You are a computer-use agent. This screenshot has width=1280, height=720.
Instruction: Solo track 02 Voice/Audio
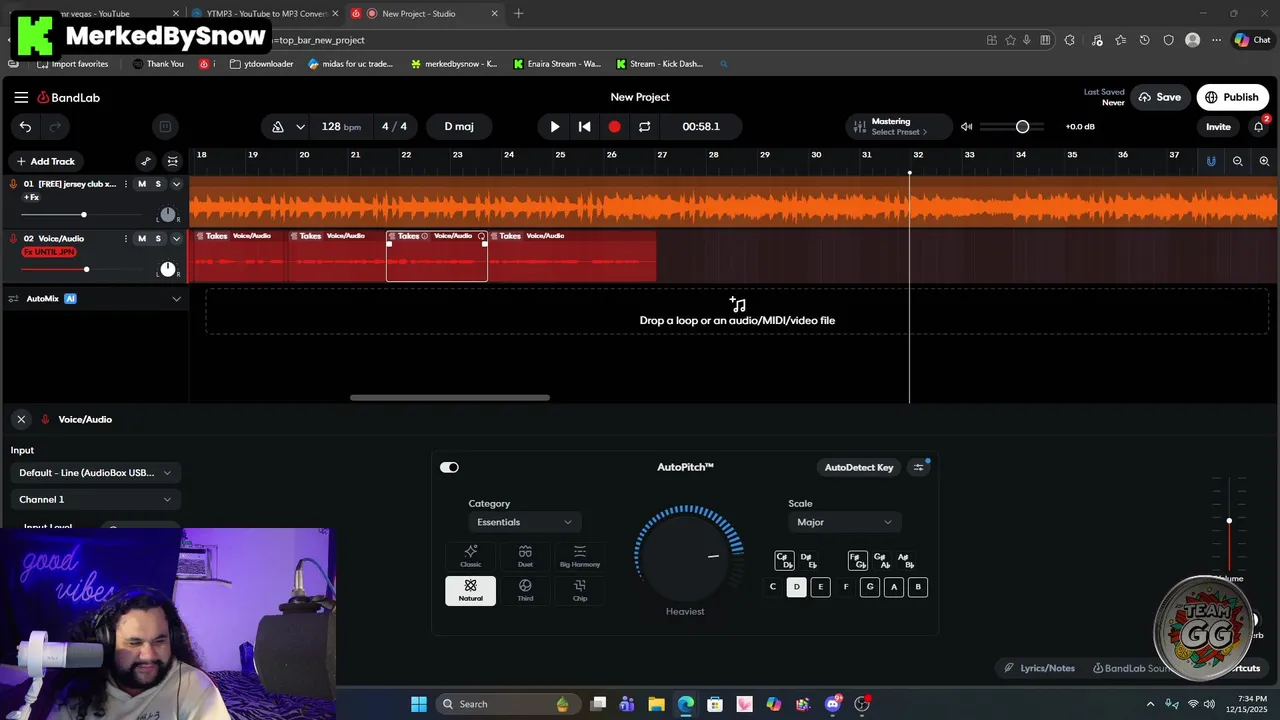[158, 238]
